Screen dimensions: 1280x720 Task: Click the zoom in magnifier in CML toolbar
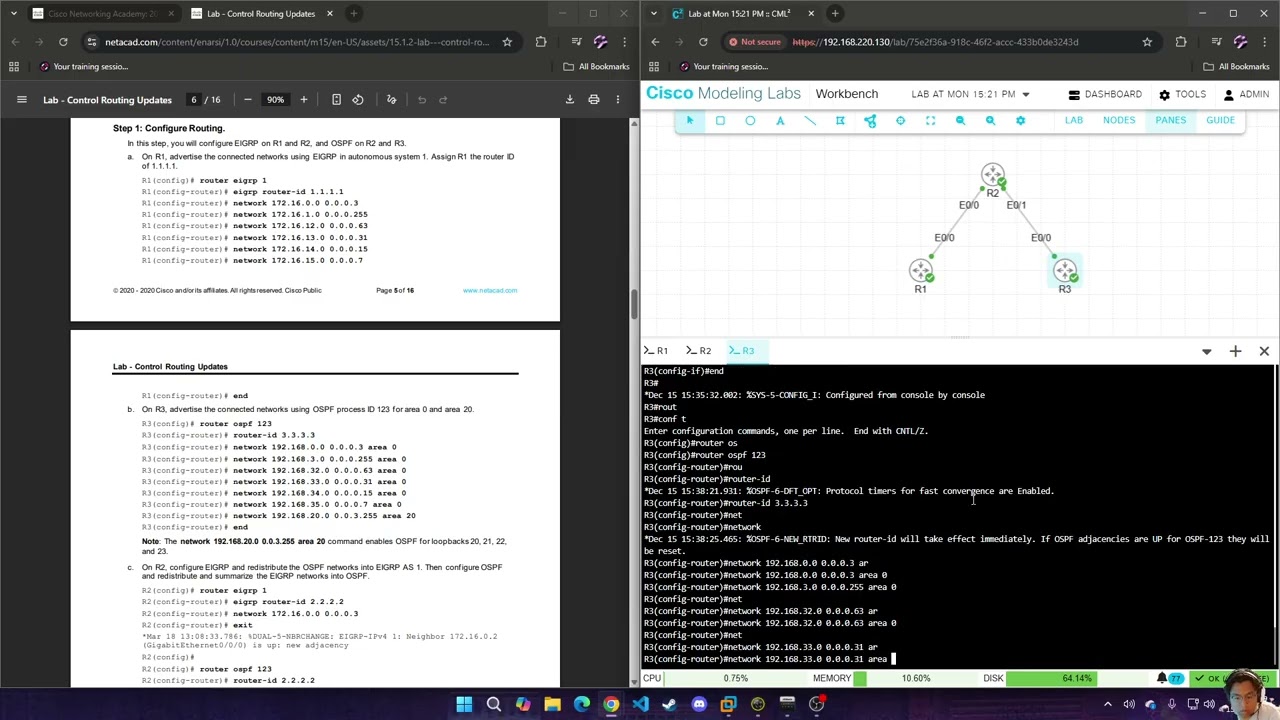pyautogui.click(x=990, y=120)
